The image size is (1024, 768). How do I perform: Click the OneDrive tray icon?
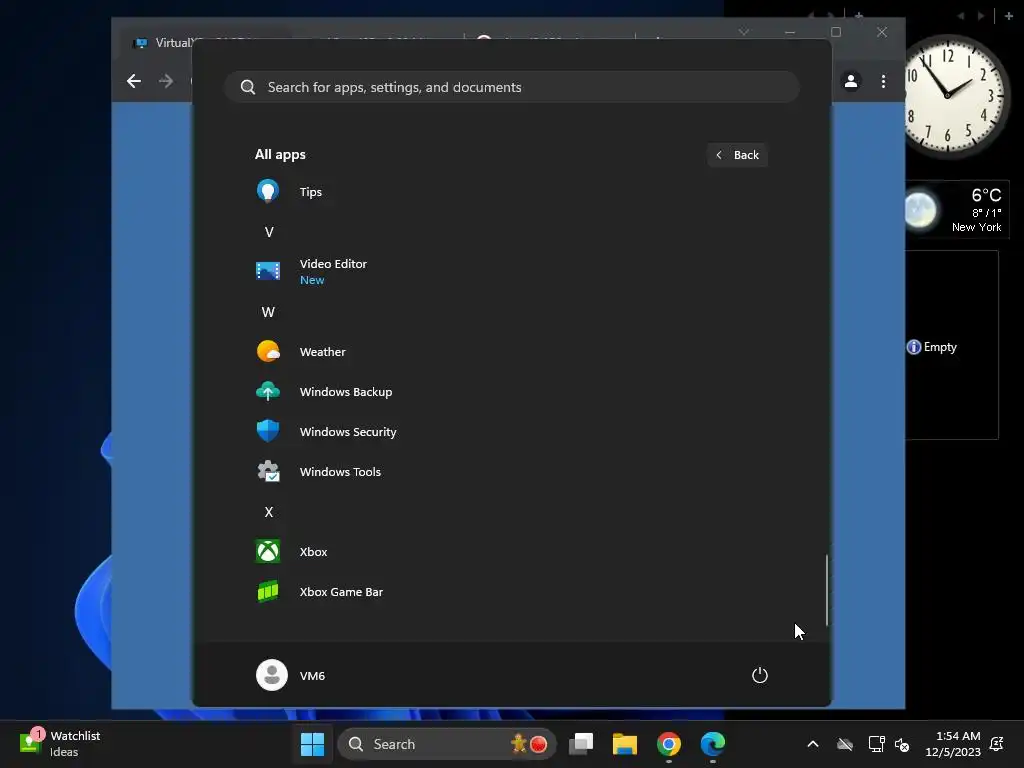844,743
